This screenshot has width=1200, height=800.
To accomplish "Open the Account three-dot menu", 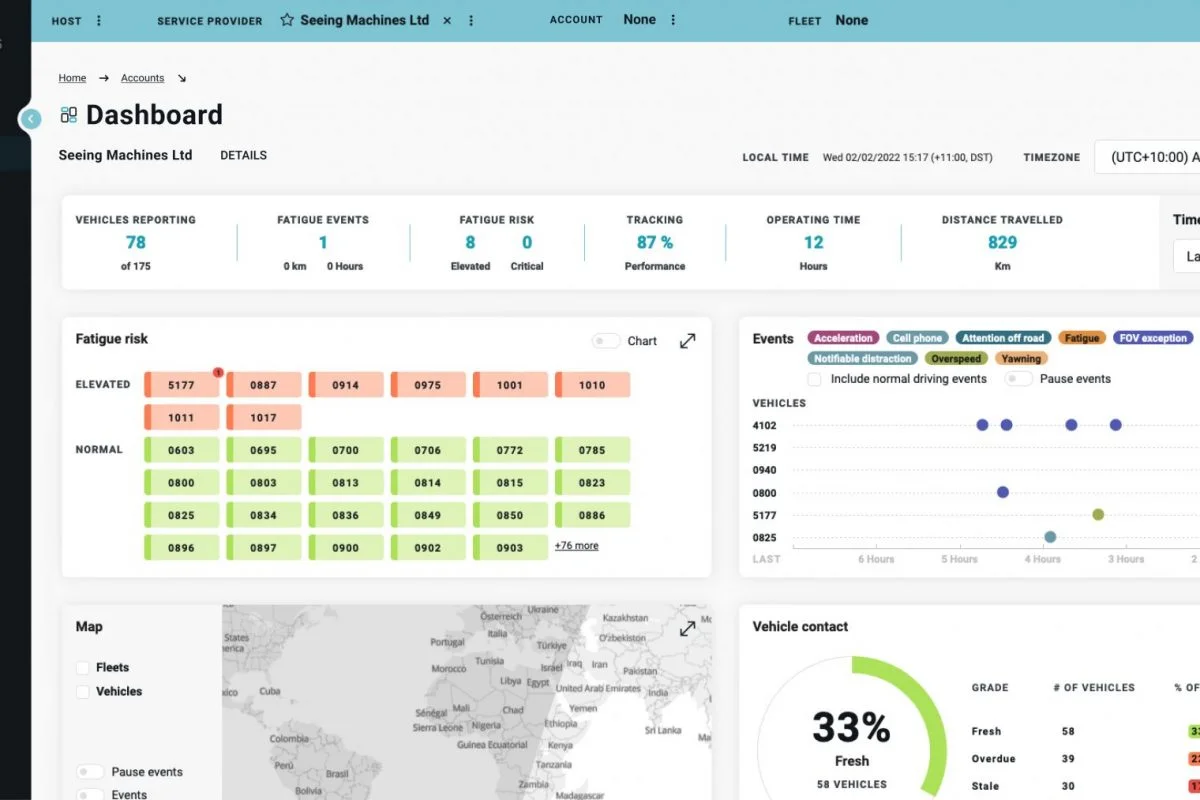I will click(x=673, y=20).
